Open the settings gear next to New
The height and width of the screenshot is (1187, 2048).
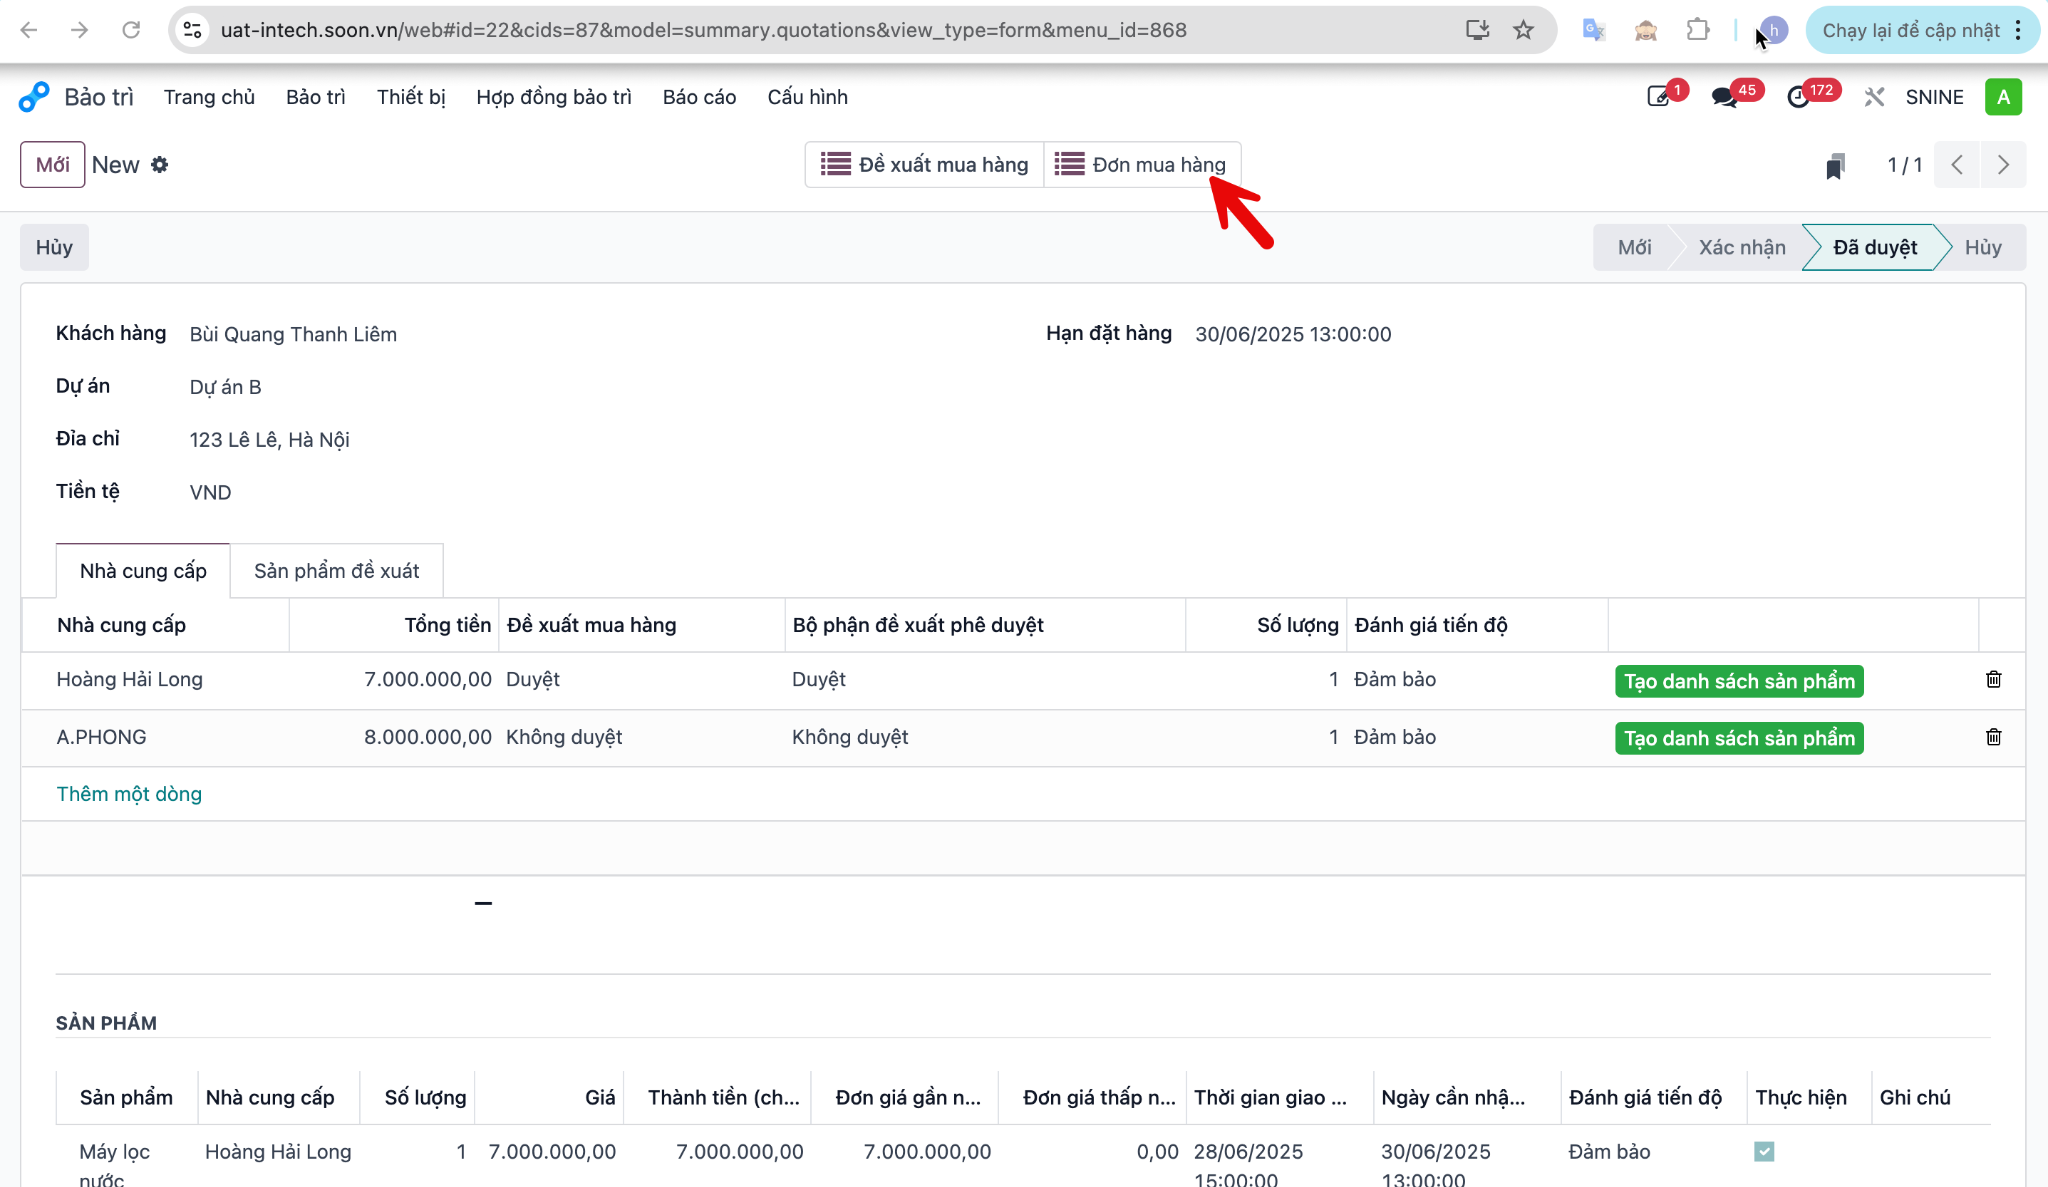coord(160,165)
